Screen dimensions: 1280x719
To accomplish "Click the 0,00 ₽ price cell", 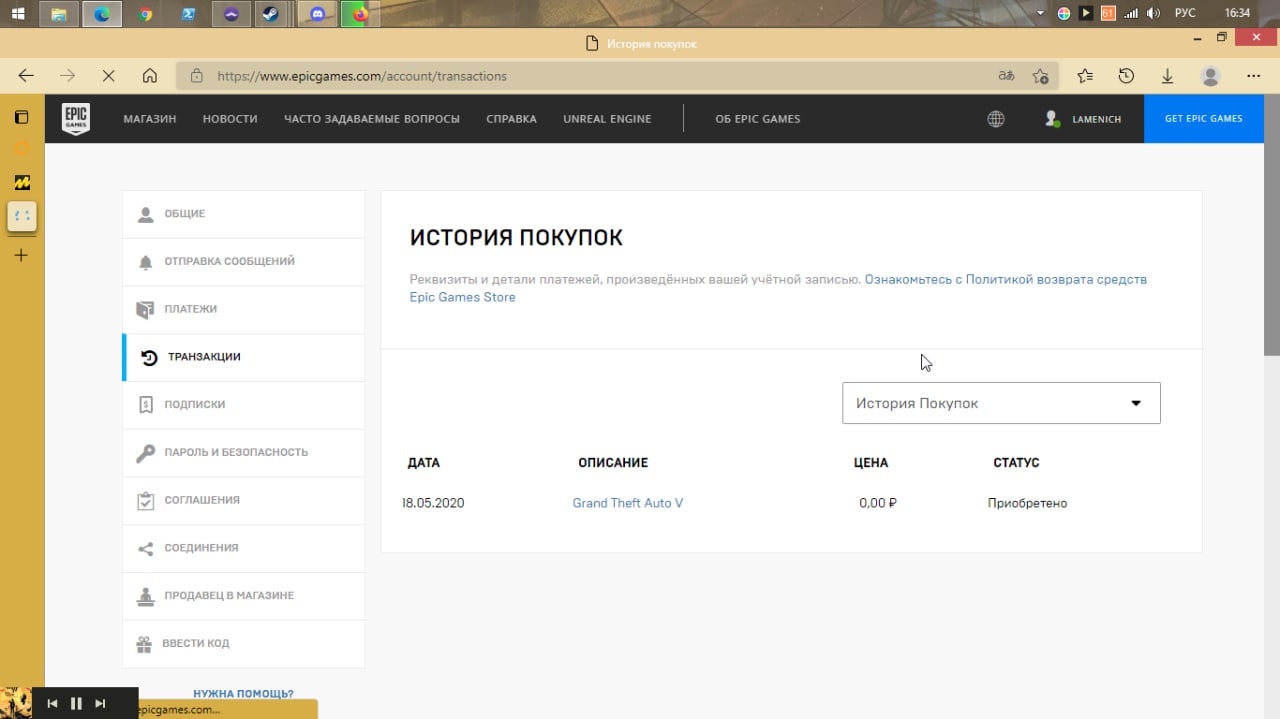I will [878, 503].
